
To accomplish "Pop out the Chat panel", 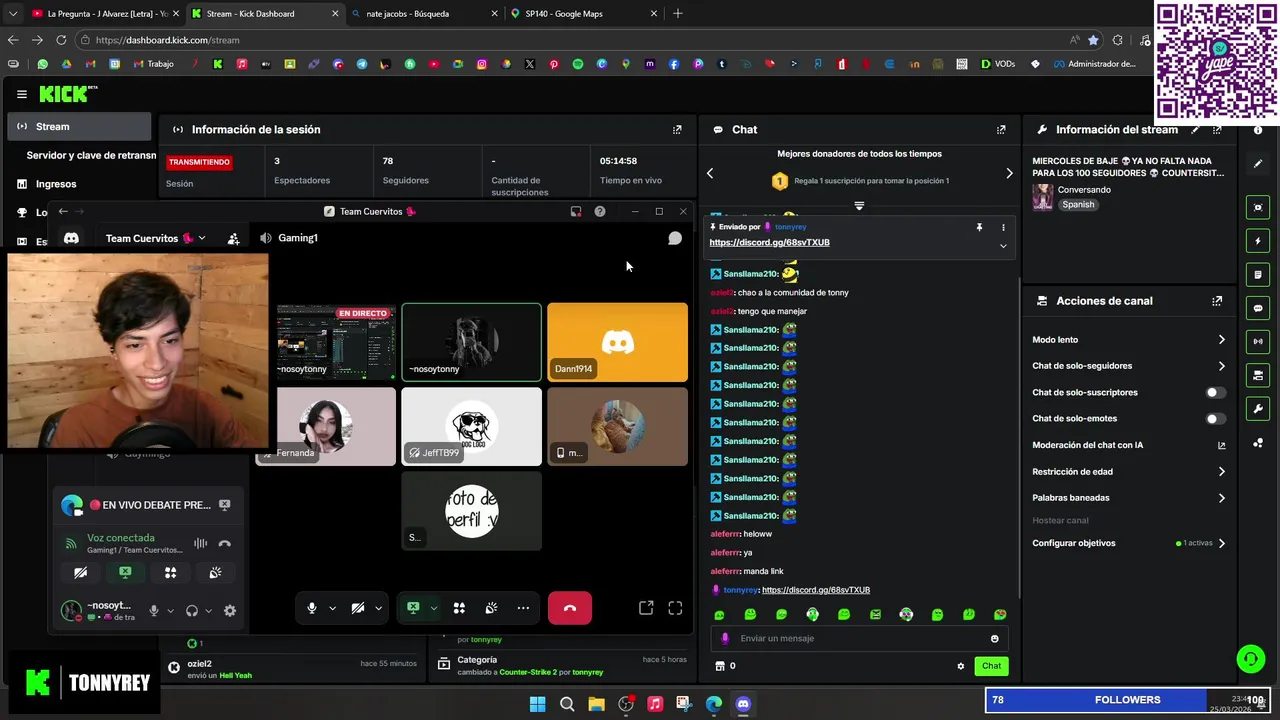I will tap(1001, 130).
